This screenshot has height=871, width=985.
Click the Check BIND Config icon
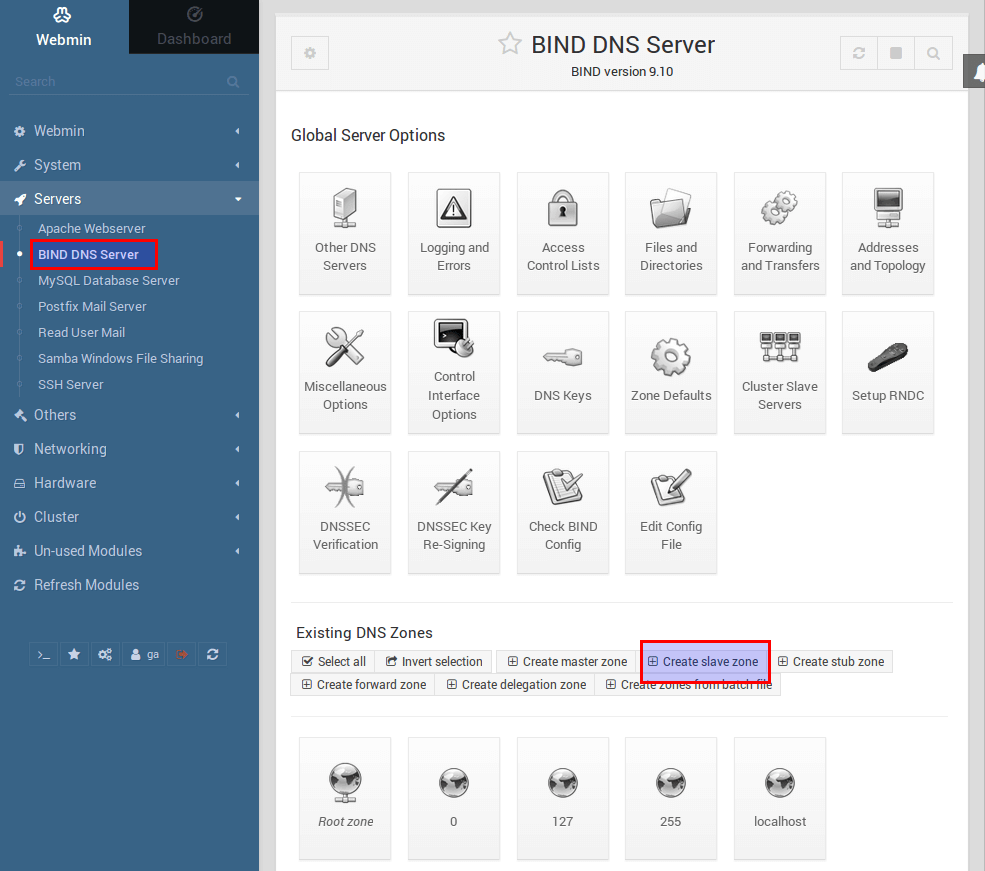coord(562,487)
